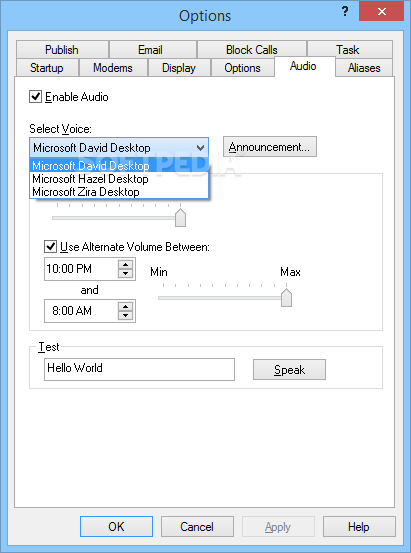Image resolution: width=411 pixels, height=553 pixels.
Task: Open the Announcement... dialog
Action: click(270, 147)
